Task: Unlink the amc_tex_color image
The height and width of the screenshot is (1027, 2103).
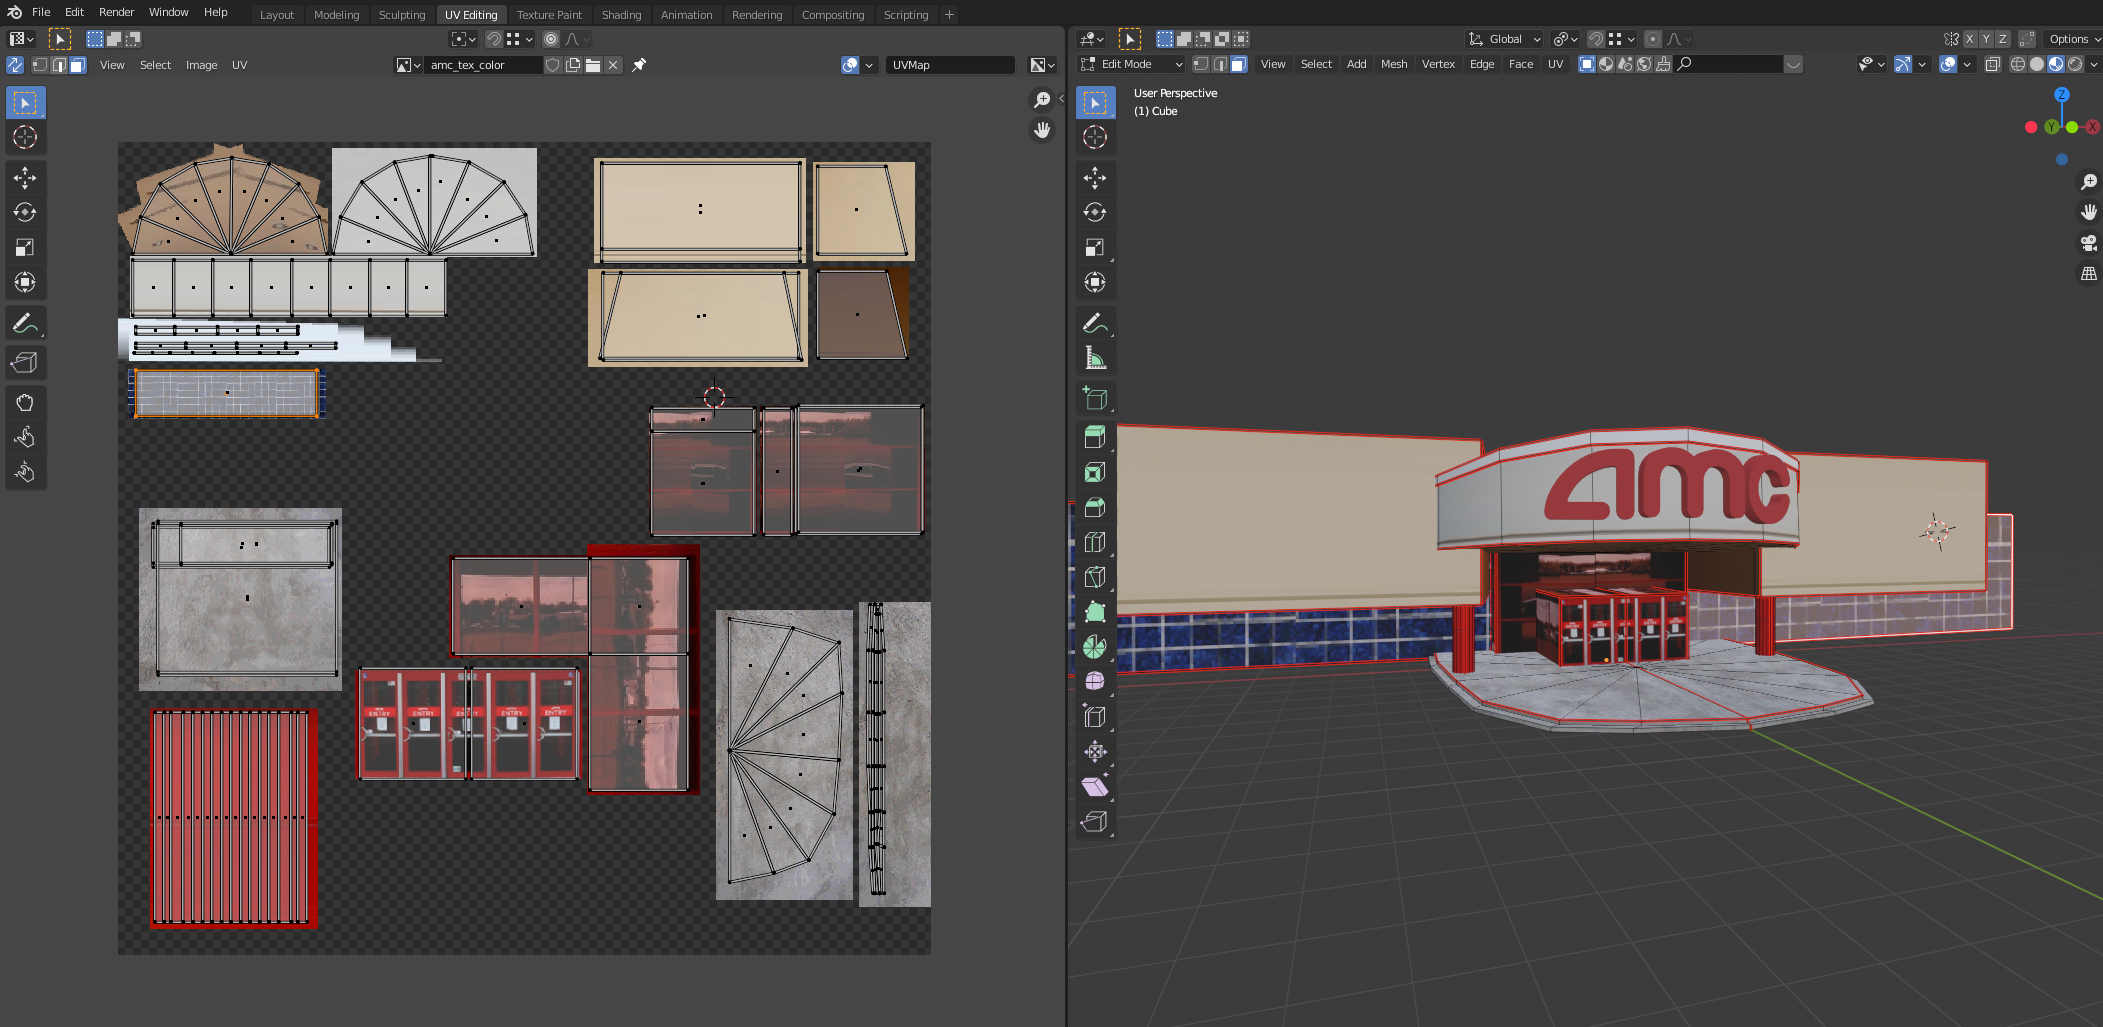Action: pyautogui.click(x=613, y=65)
